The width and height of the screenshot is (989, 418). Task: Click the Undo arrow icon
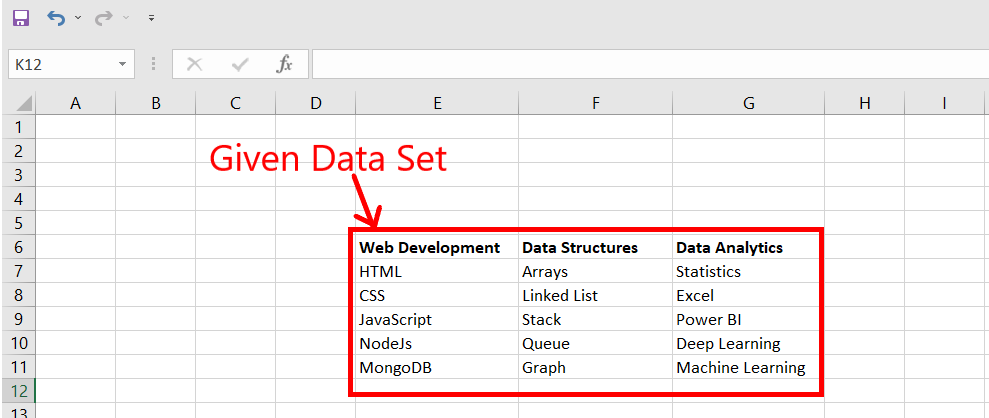[x=56, y=18]
